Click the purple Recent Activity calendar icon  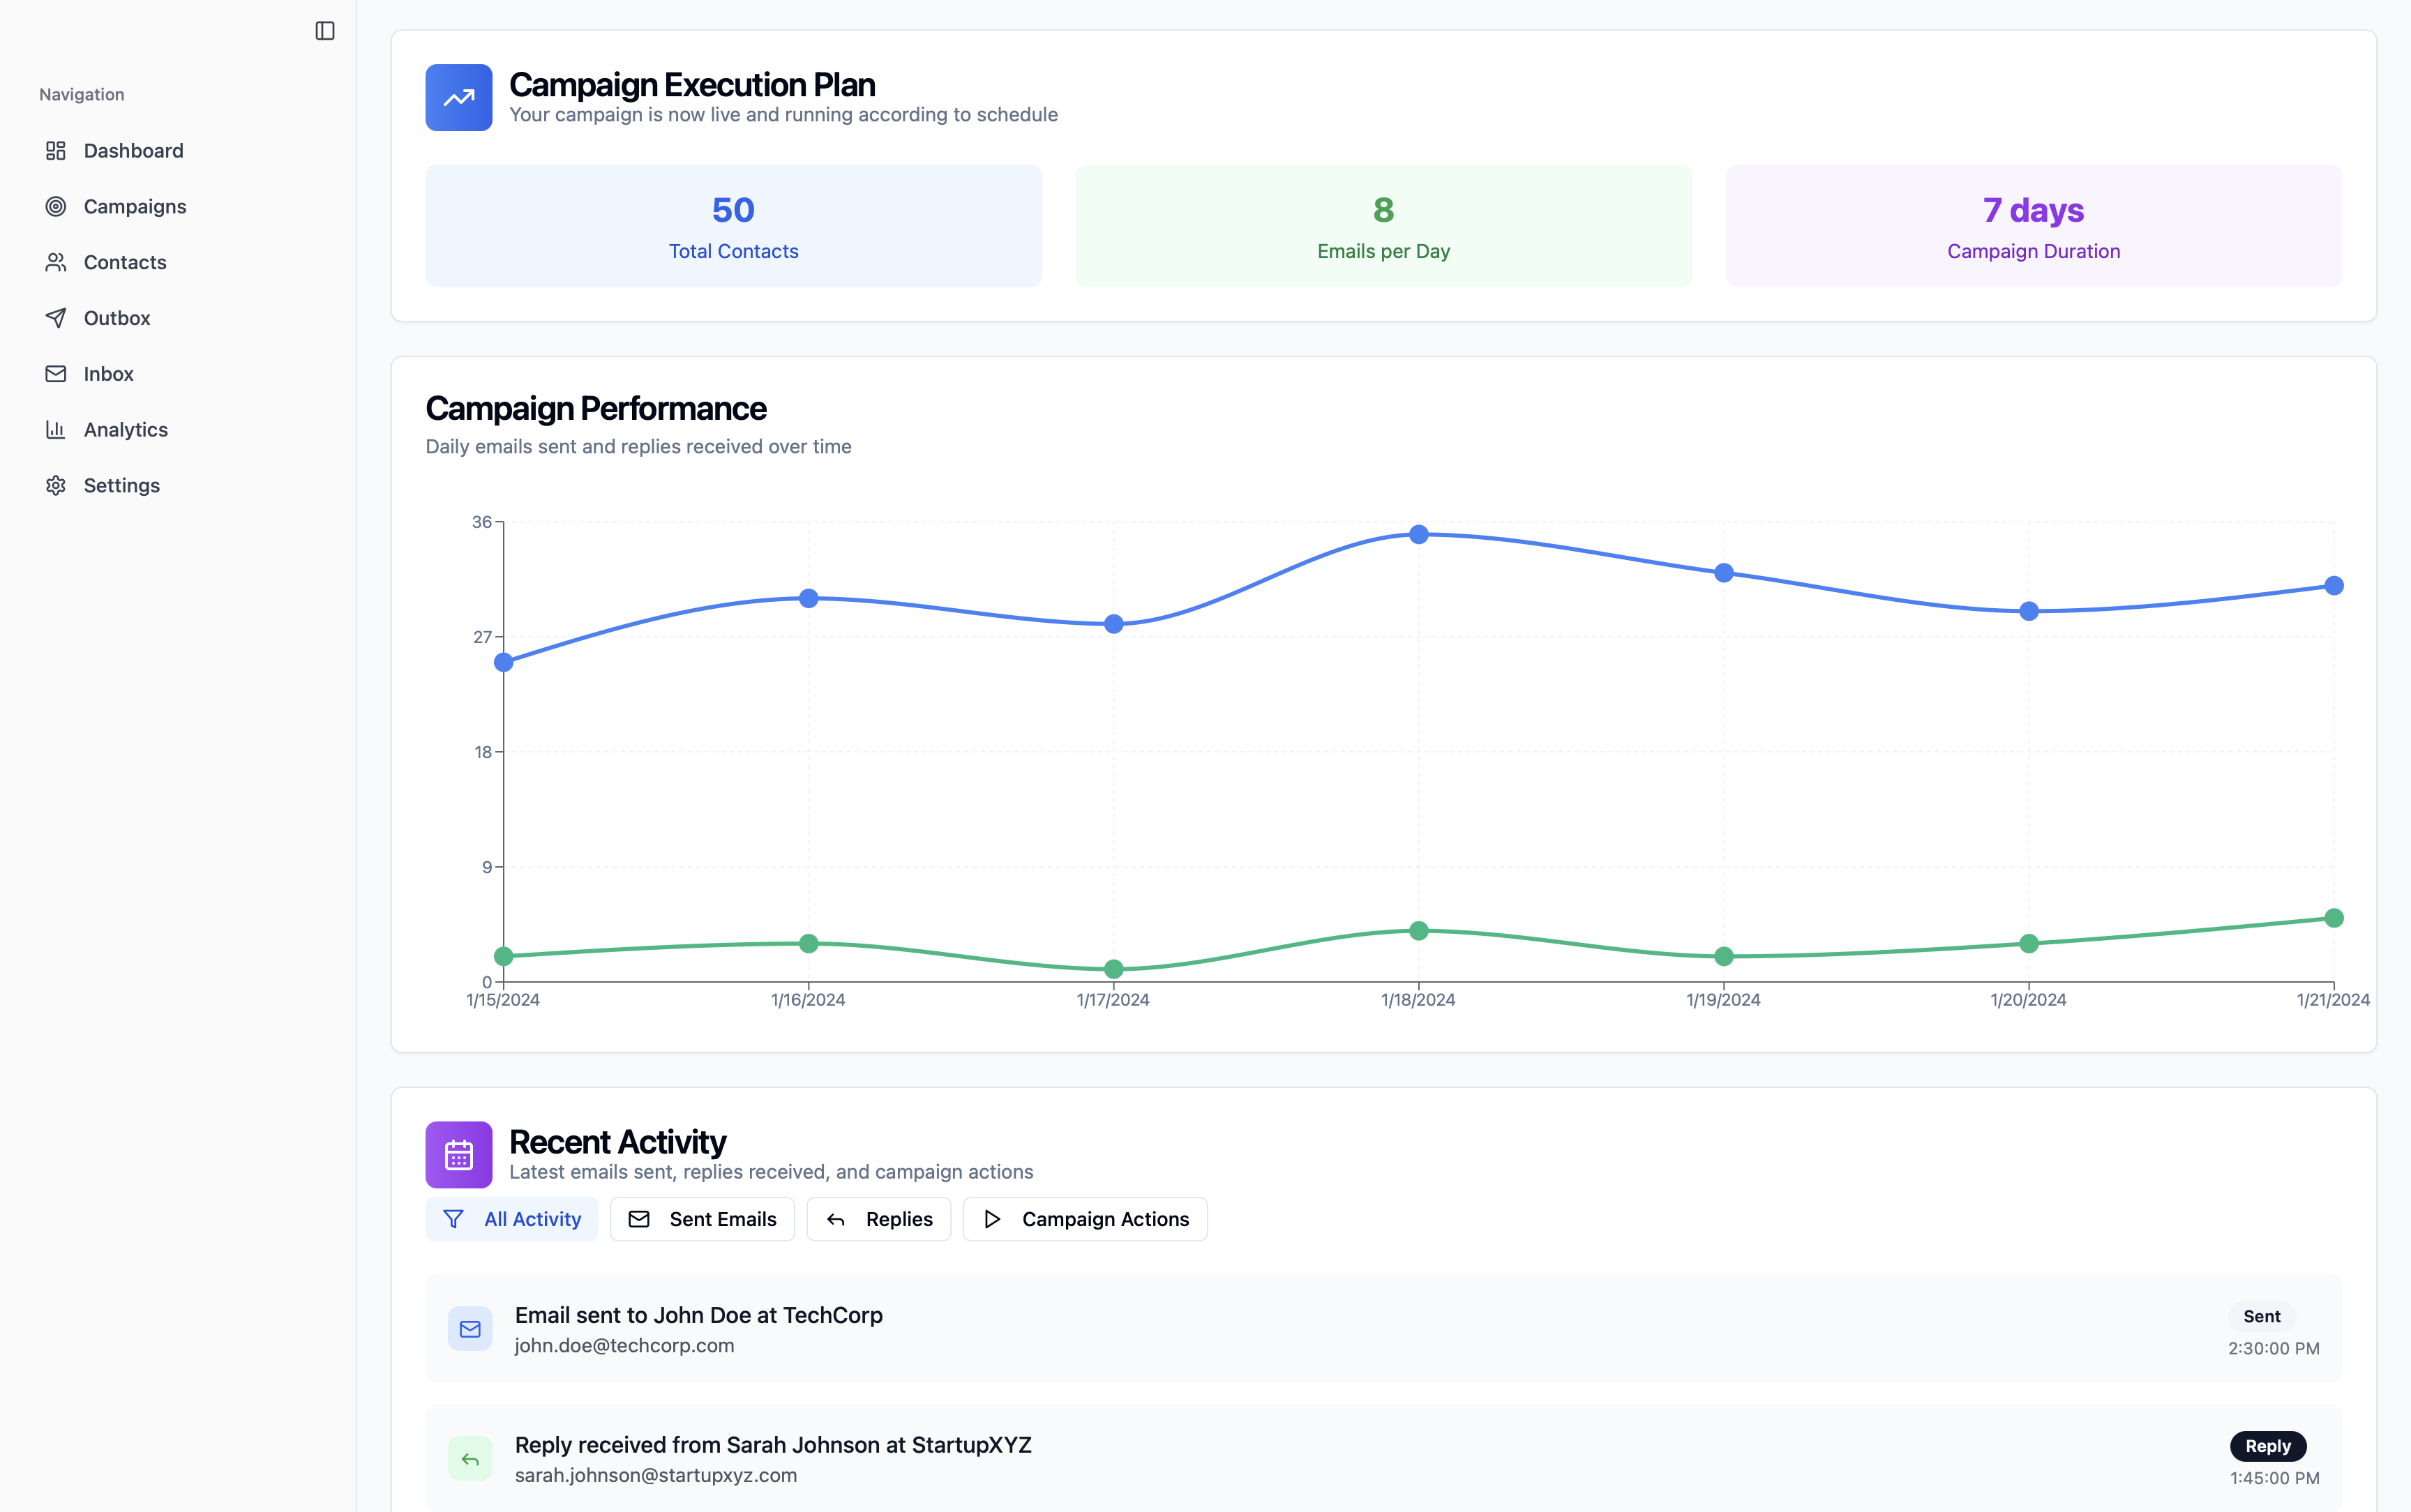459,1155
